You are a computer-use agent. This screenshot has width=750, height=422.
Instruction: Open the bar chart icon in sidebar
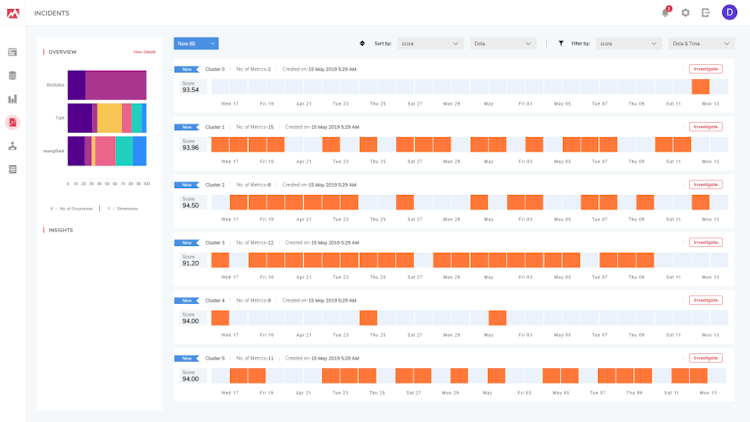pyautogui.click(x=13, y=99)
